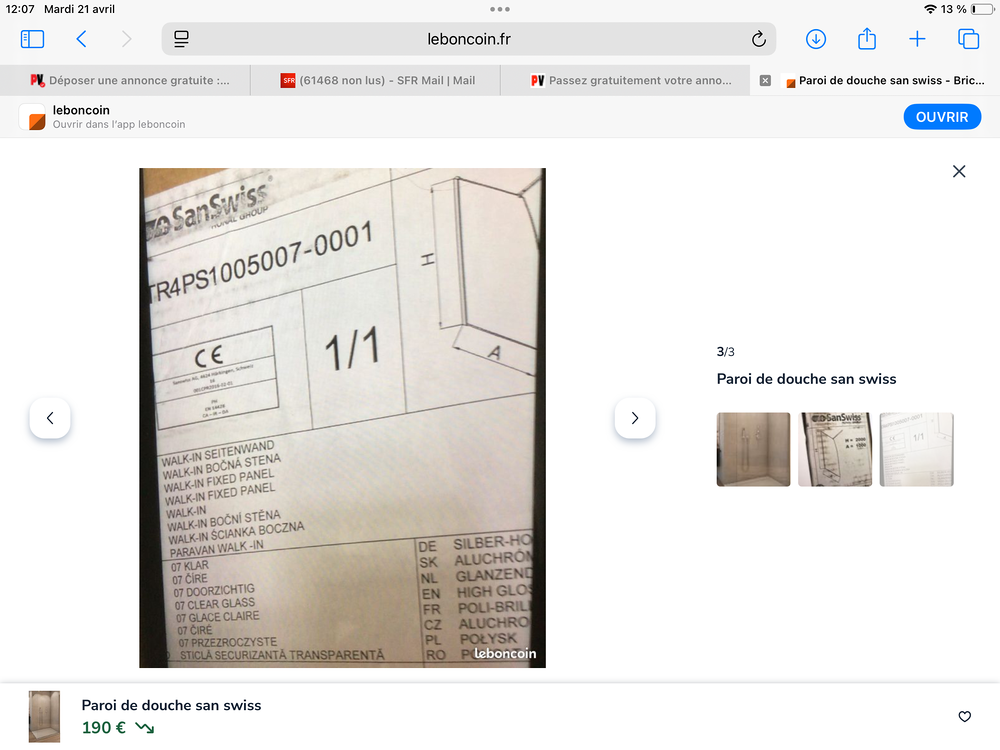
Task: Show the next photo with right arrow
Action: (635, 418)
